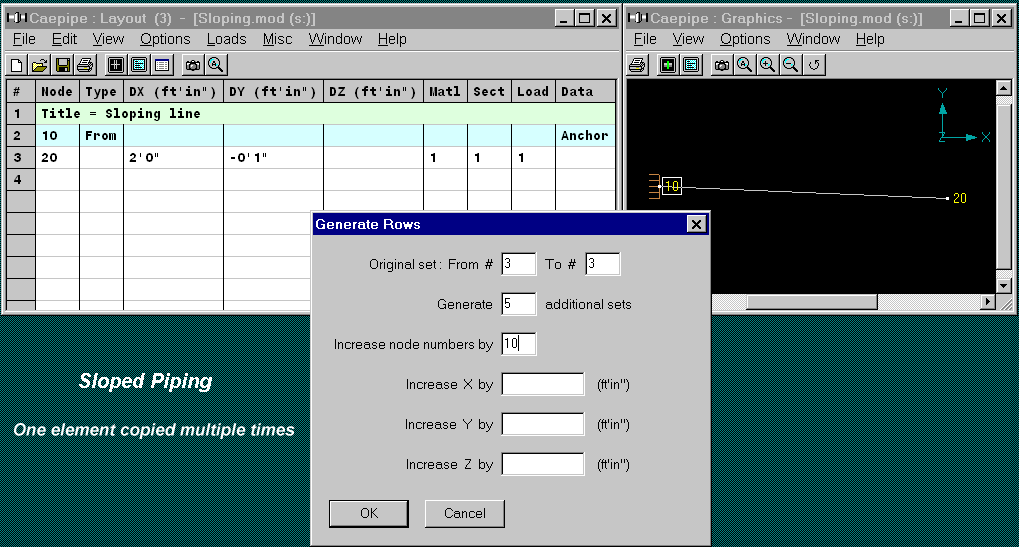Image resolution: width=1019 pixels, height=547 pixels.
Task: Minimize the Layout window
Action: click(x=563, y=18)
